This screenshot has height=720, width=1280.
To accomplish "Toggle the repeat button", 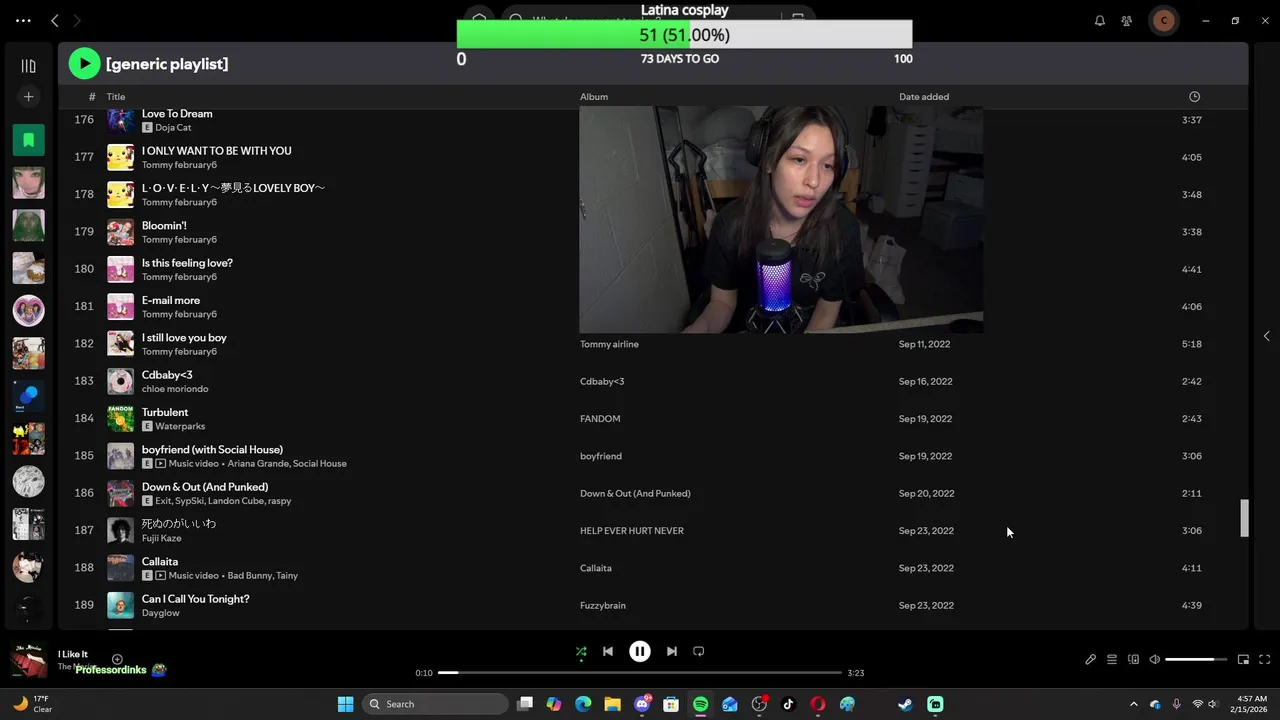I will 699,651.
